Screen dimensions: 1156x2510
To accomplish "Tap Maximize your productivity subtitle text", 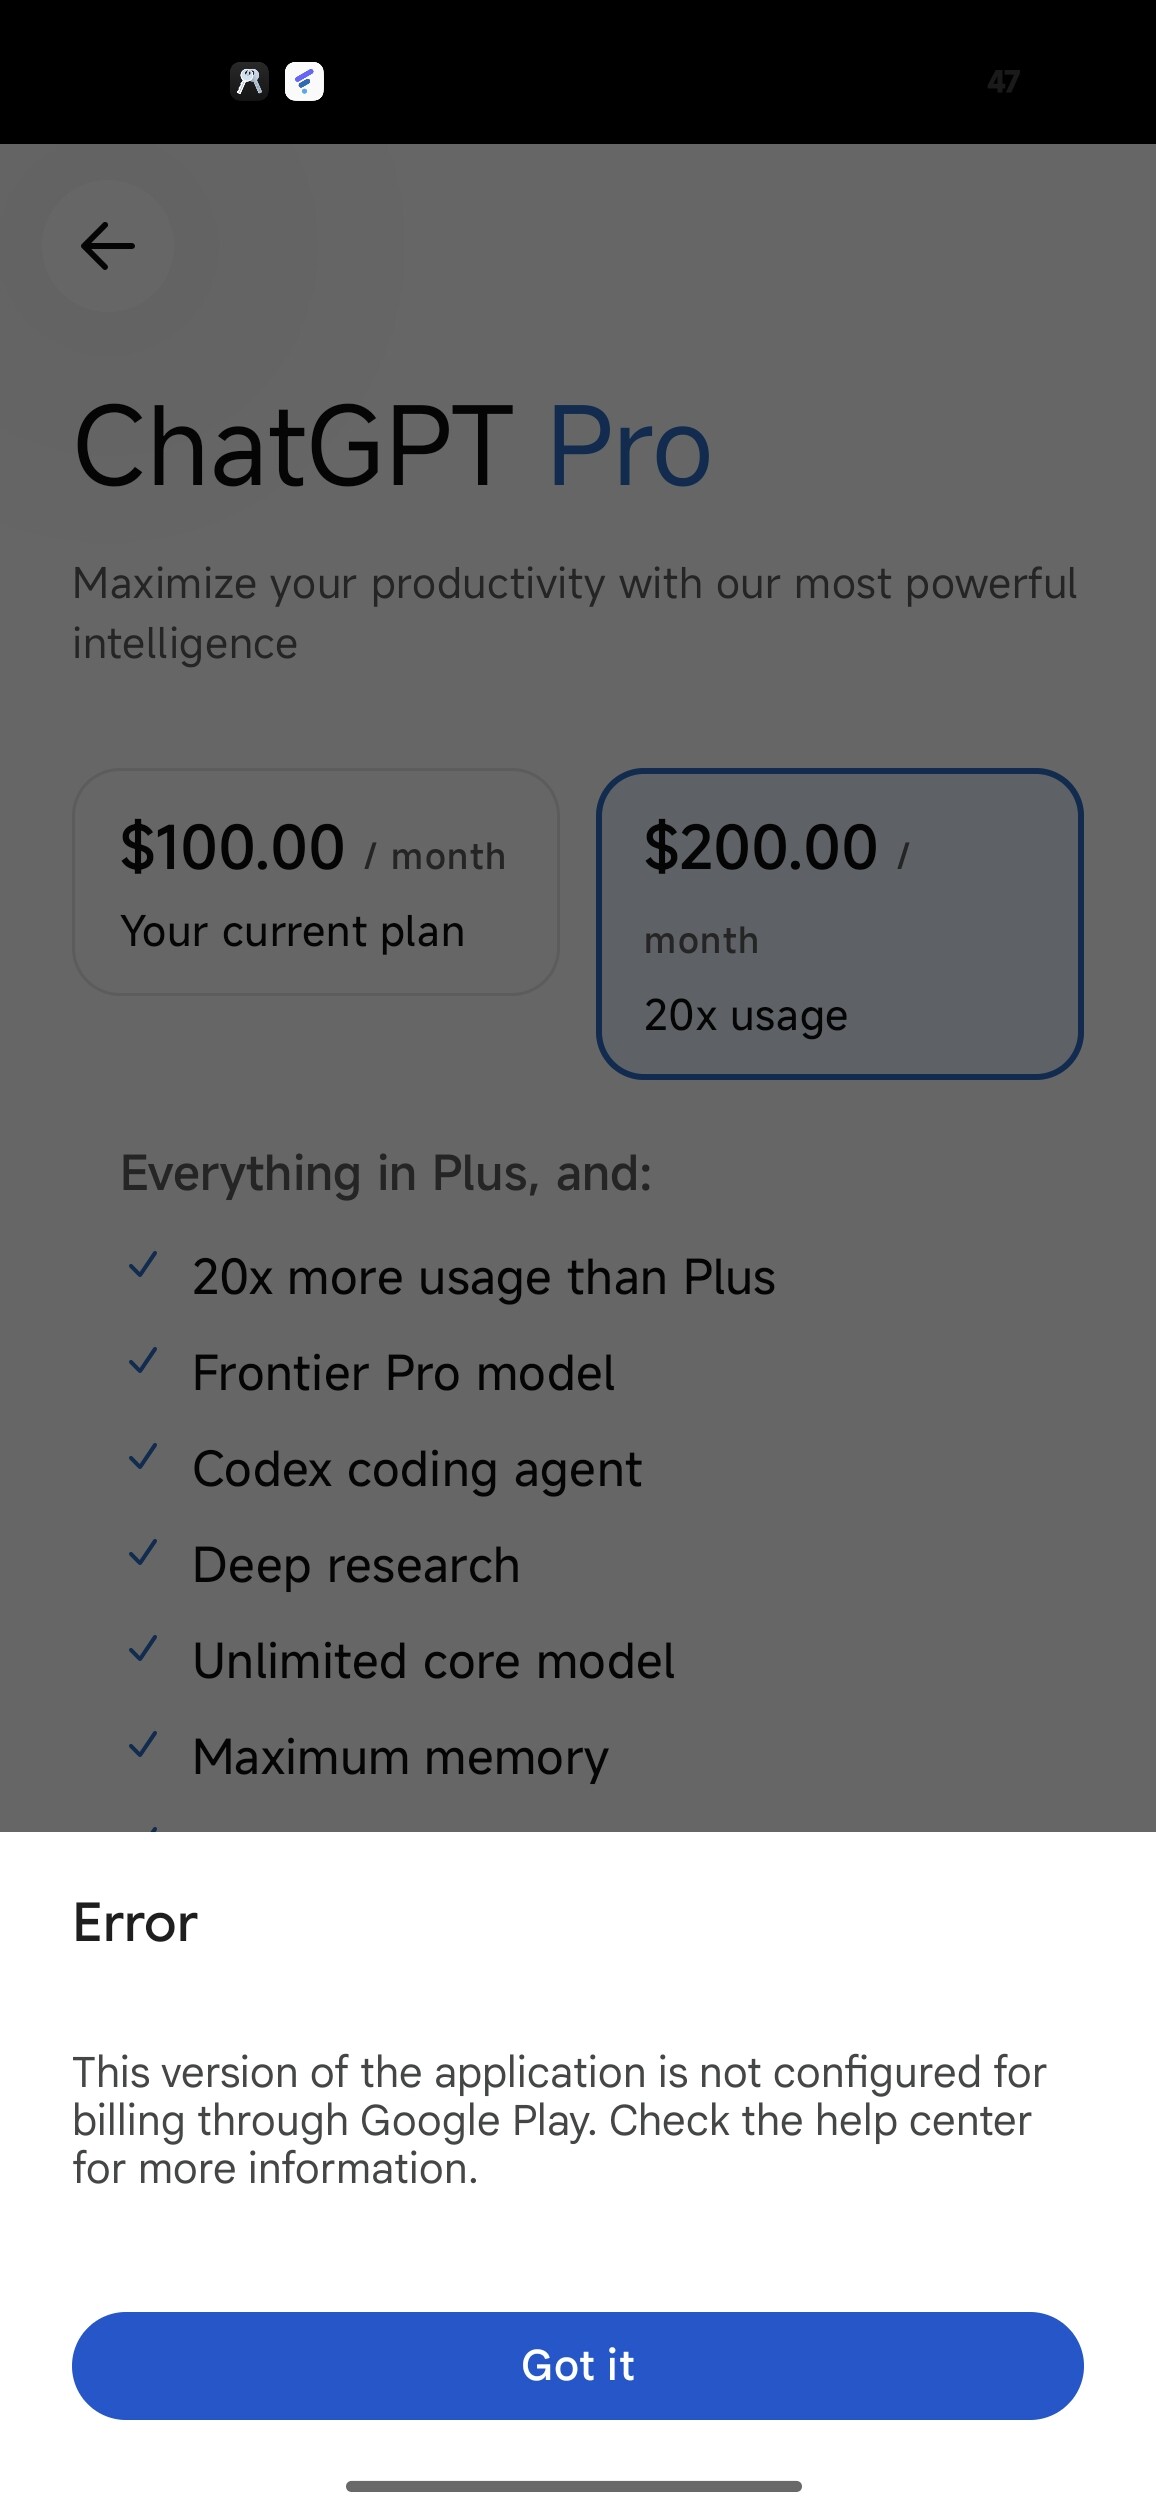I will point(575,613).
